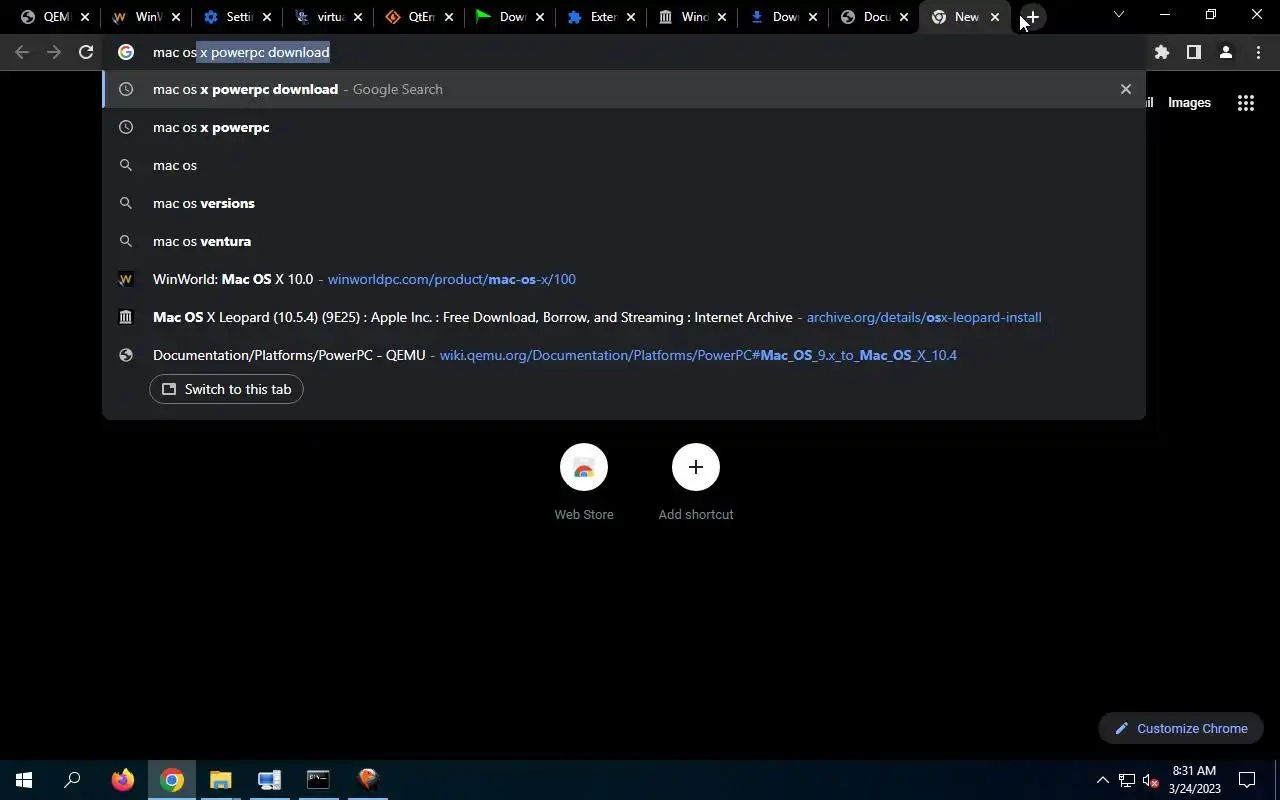Select suggestion 'mac os x powerpc download'
Screen dimensions: 1280x800
(624, 89)
